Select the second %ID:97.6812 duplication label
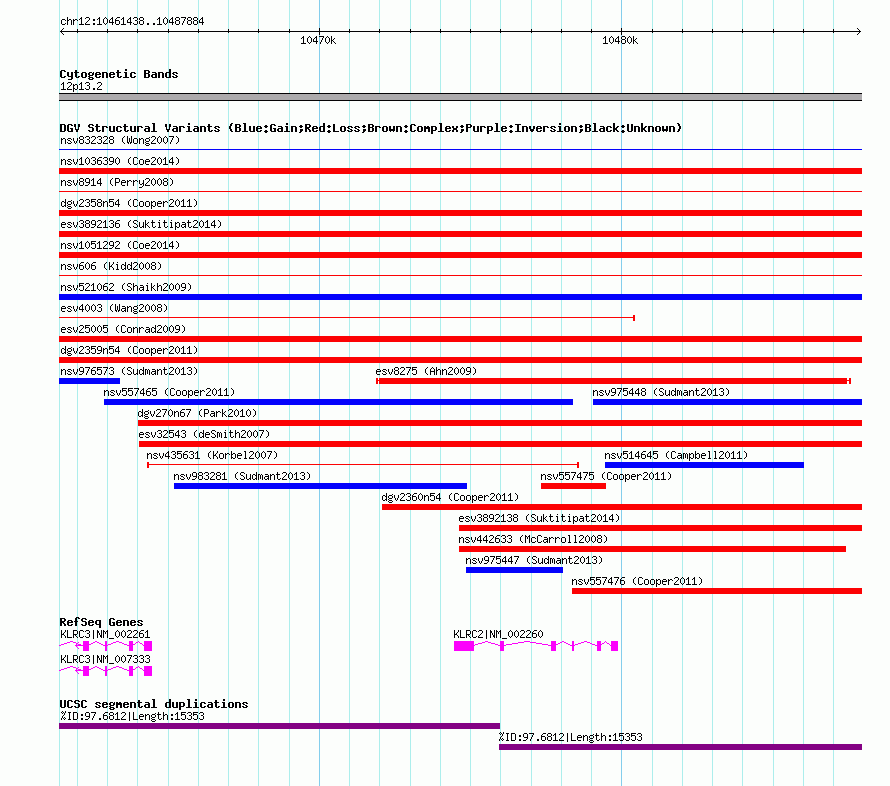This screenshot has width=890, height=786. click(x=570, y=737)
